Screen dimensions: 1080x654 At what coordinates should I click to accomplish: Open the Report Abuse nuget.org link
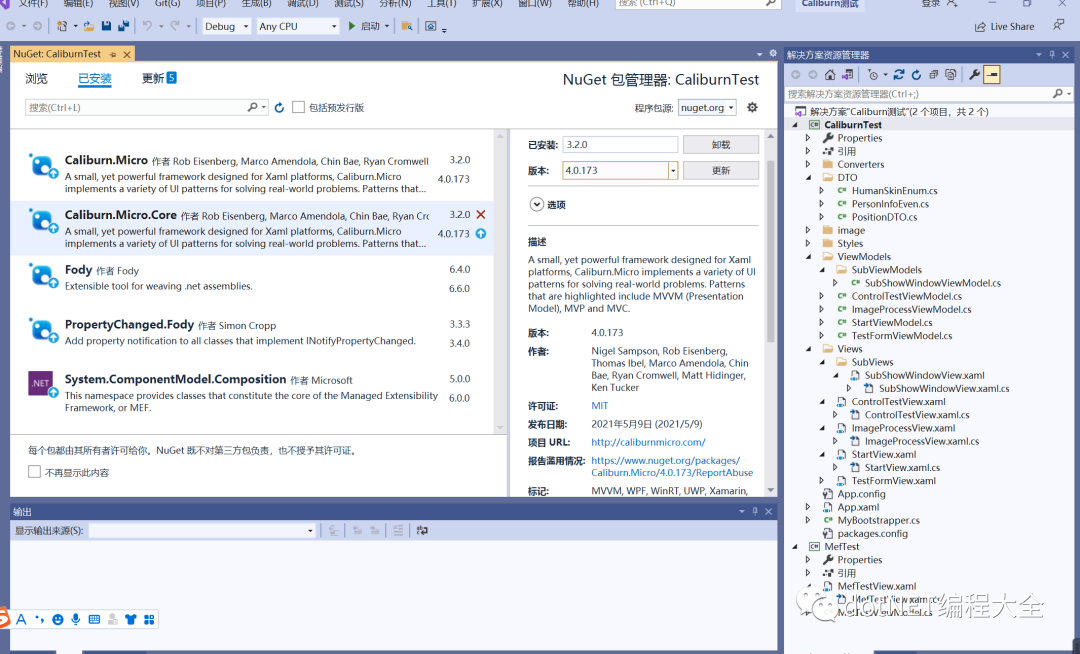click(x=672, y=467)
